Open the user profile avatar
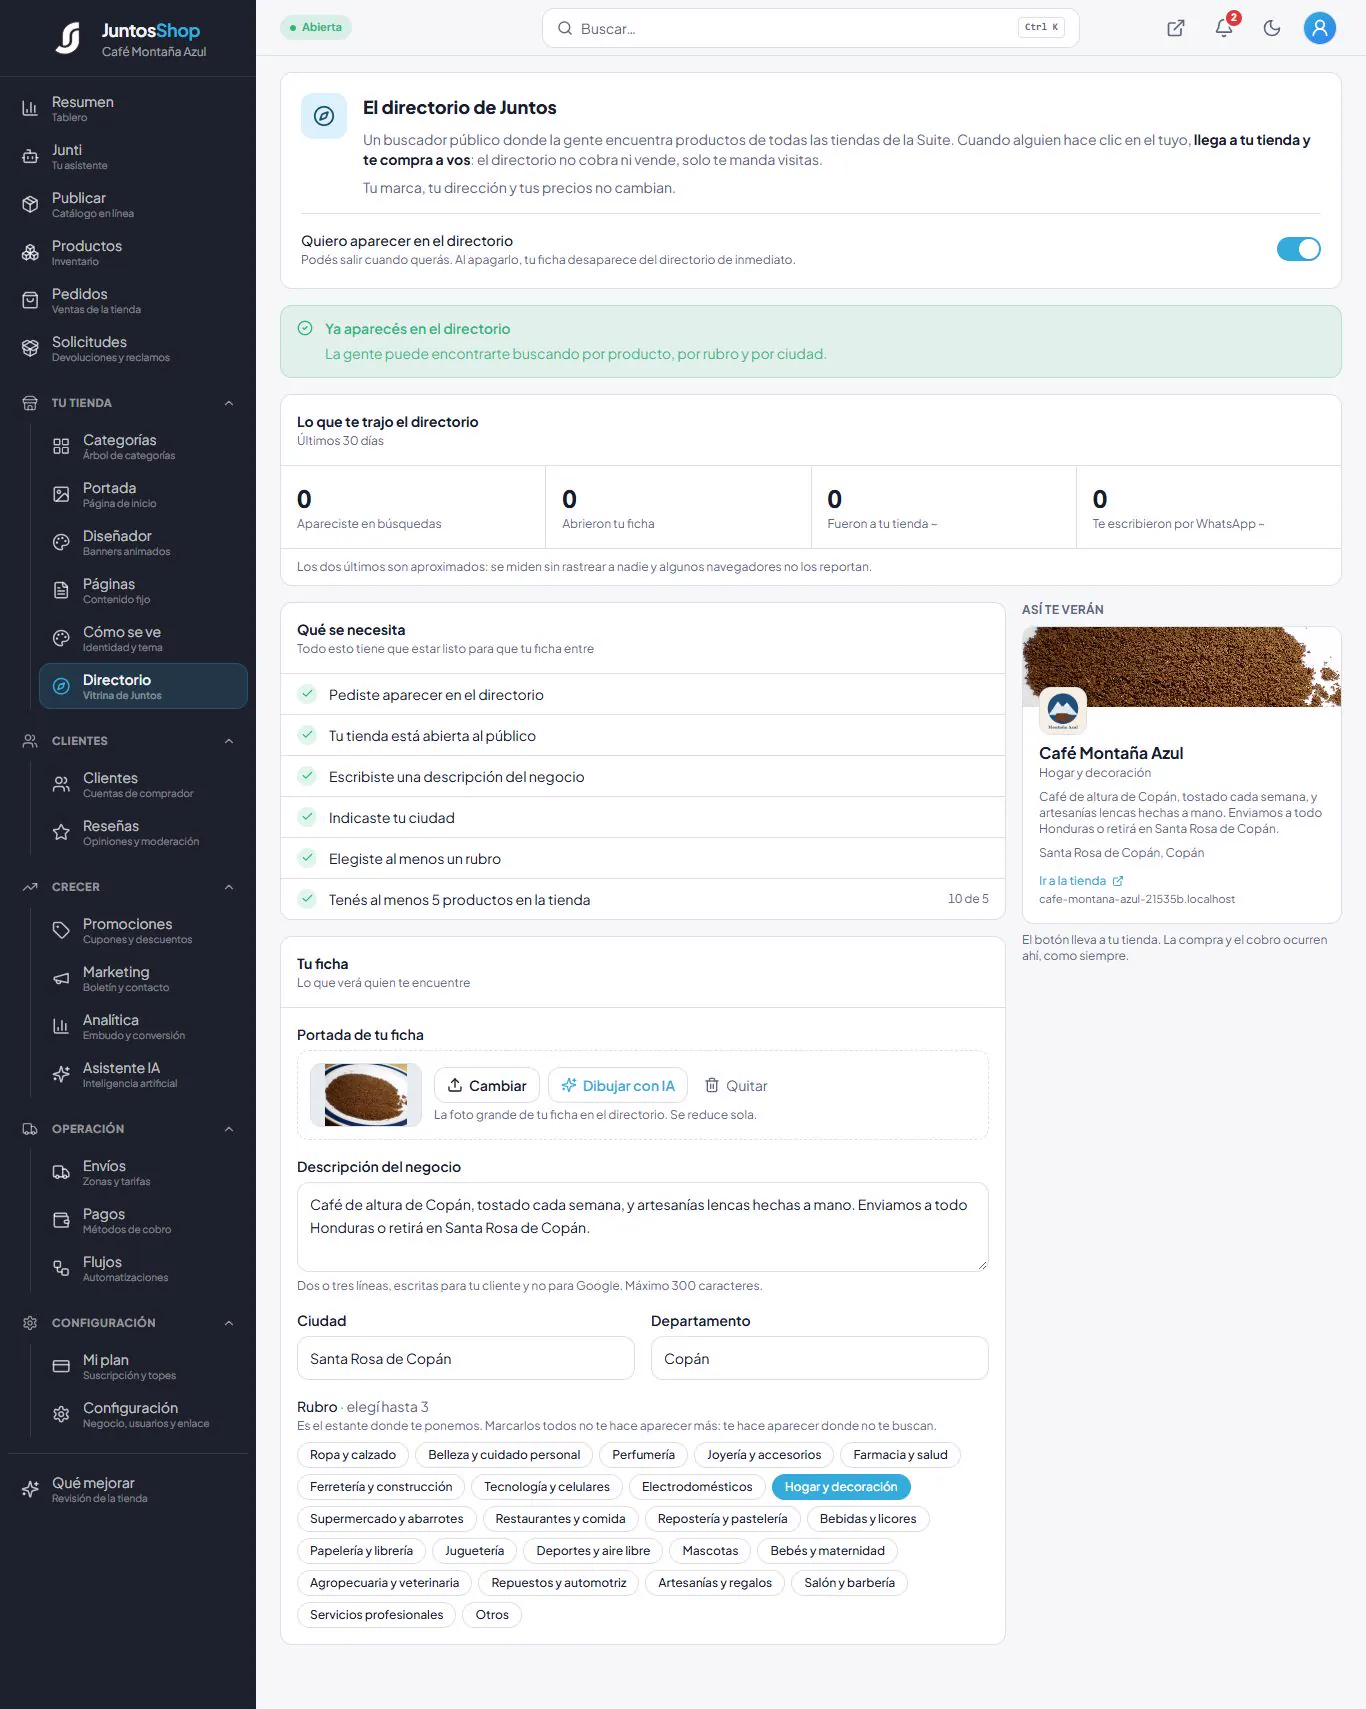This screenshot has width=1366, height=1709. pyautogui.click(x=1320, y=28)
